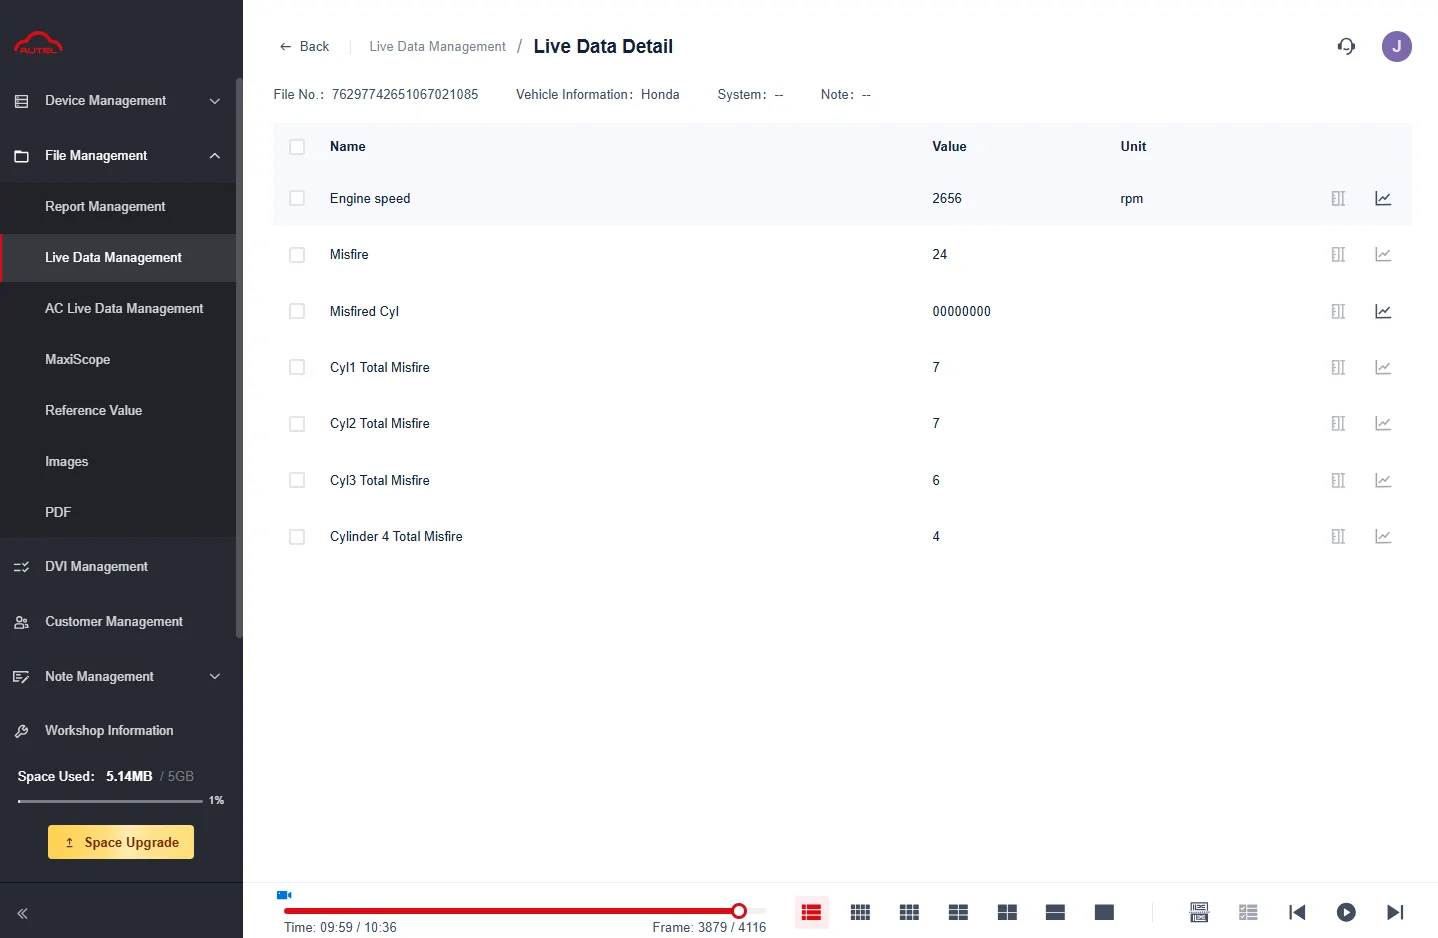
Task: Show graph for Engine speed
Action: (1383, 198)
